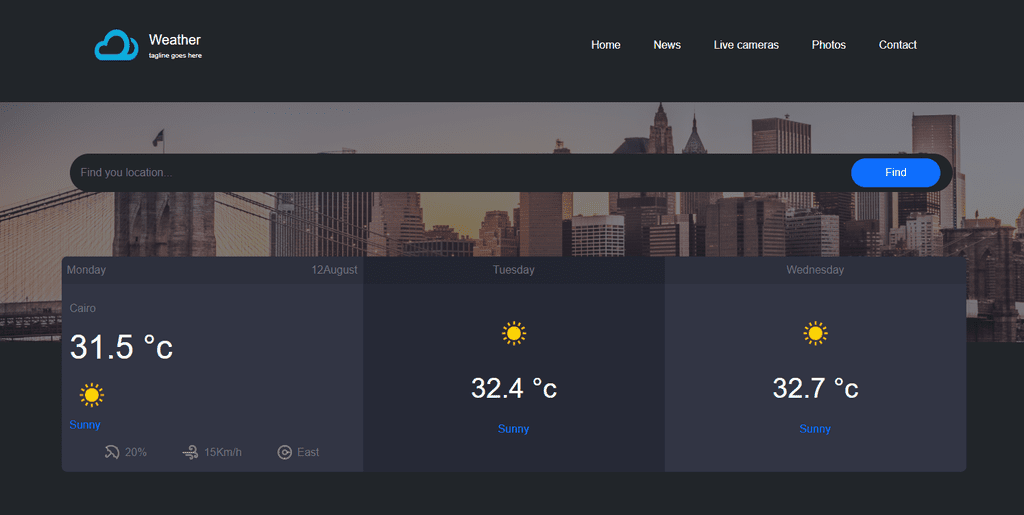Click the 'tagline goes here' text
The width and height of the screenshot is (1024, 515).
pos(175,55)
